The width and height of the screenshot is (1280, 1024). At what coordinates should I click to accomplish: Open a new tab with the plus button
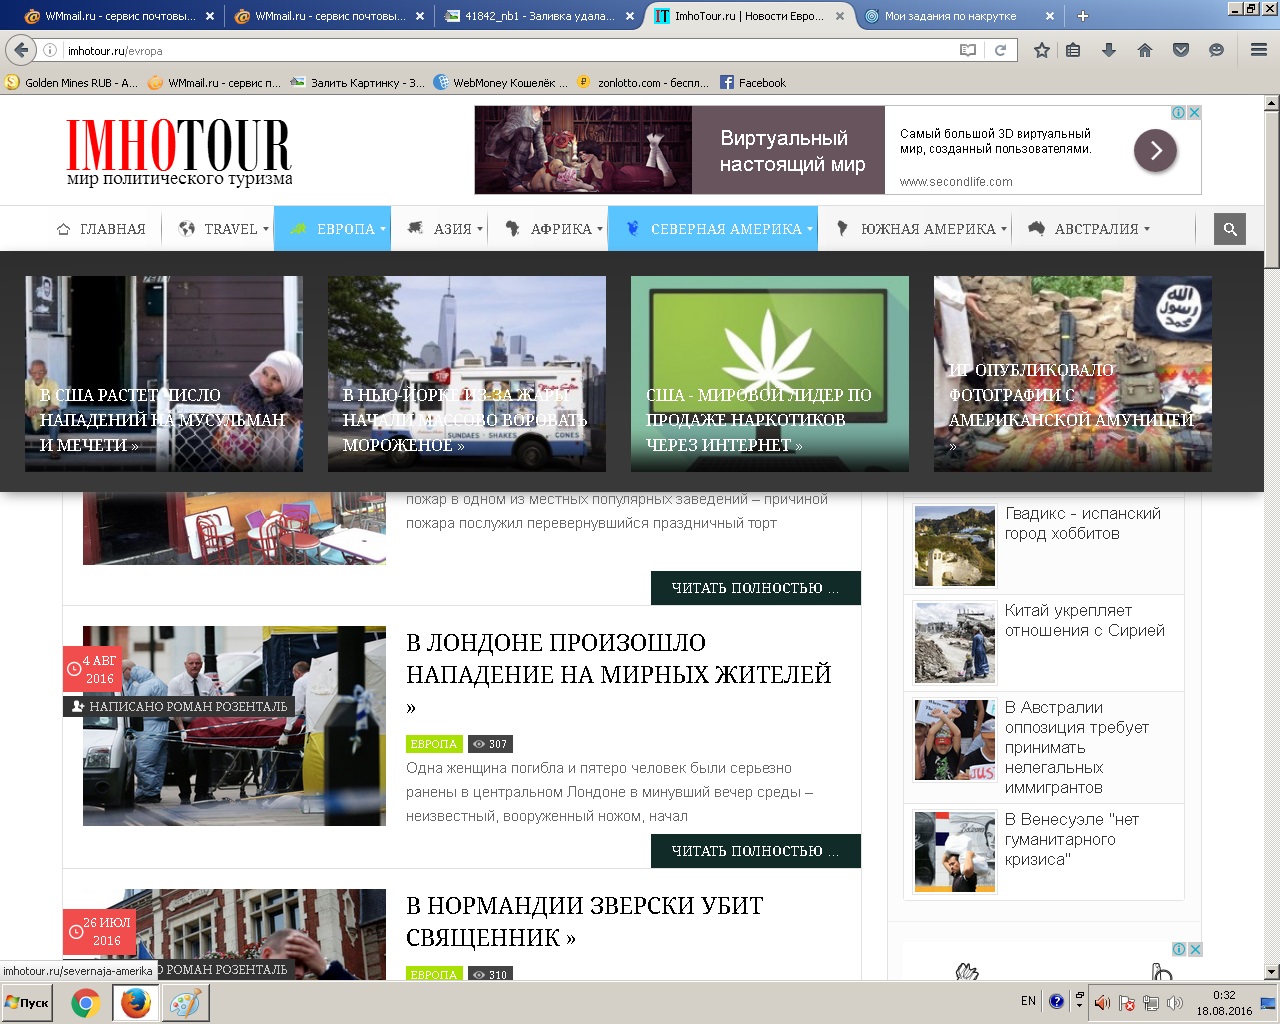point(1082,16)
